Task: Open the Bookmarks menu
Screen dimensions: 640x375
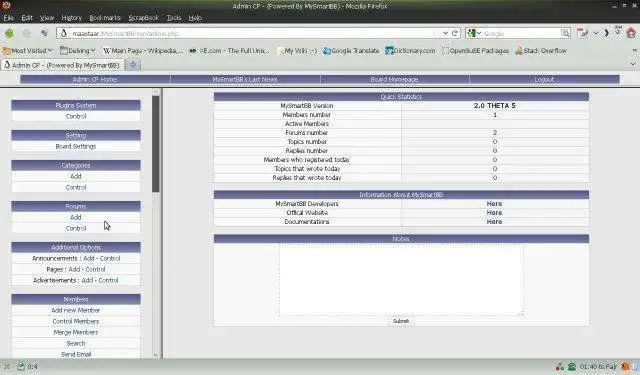Action: tap(105, 18)
